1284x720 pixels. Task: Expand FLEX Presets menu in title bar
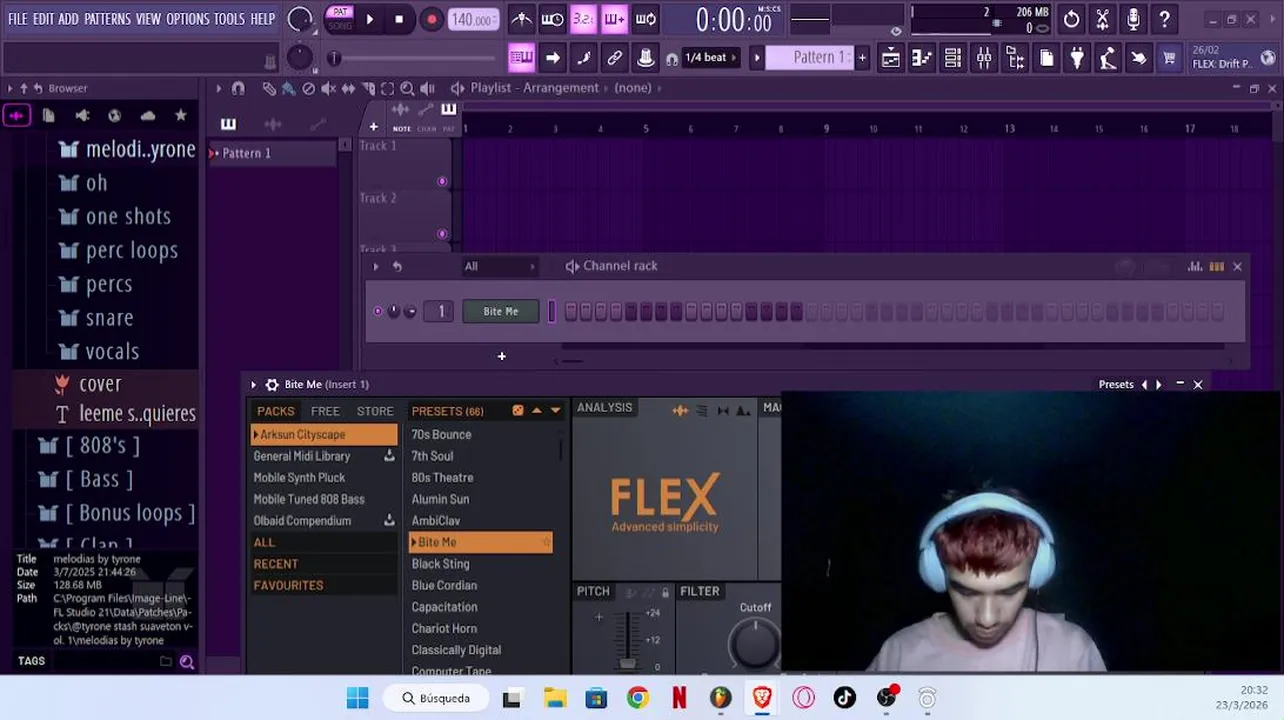tap(1116, 384)
